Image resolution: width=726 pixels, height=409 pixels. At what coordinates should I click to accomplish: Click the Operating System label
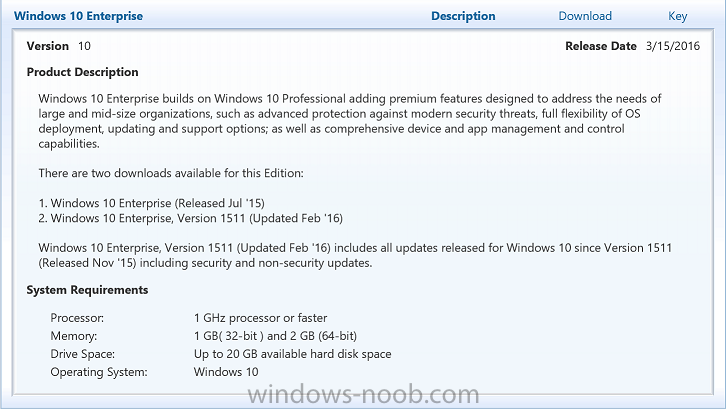point(99,372)
